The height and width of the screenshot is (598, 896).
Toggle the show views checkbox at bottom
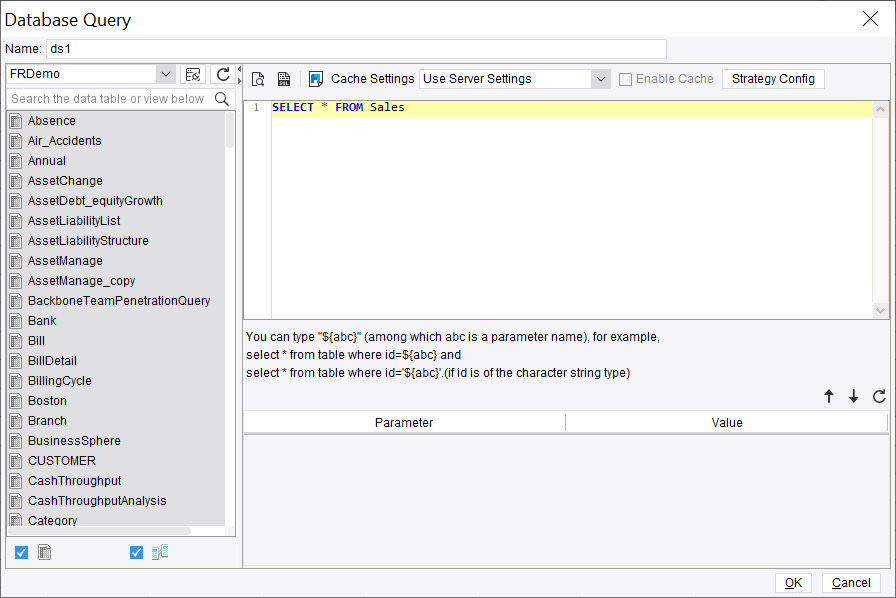[x=135, y=551]
